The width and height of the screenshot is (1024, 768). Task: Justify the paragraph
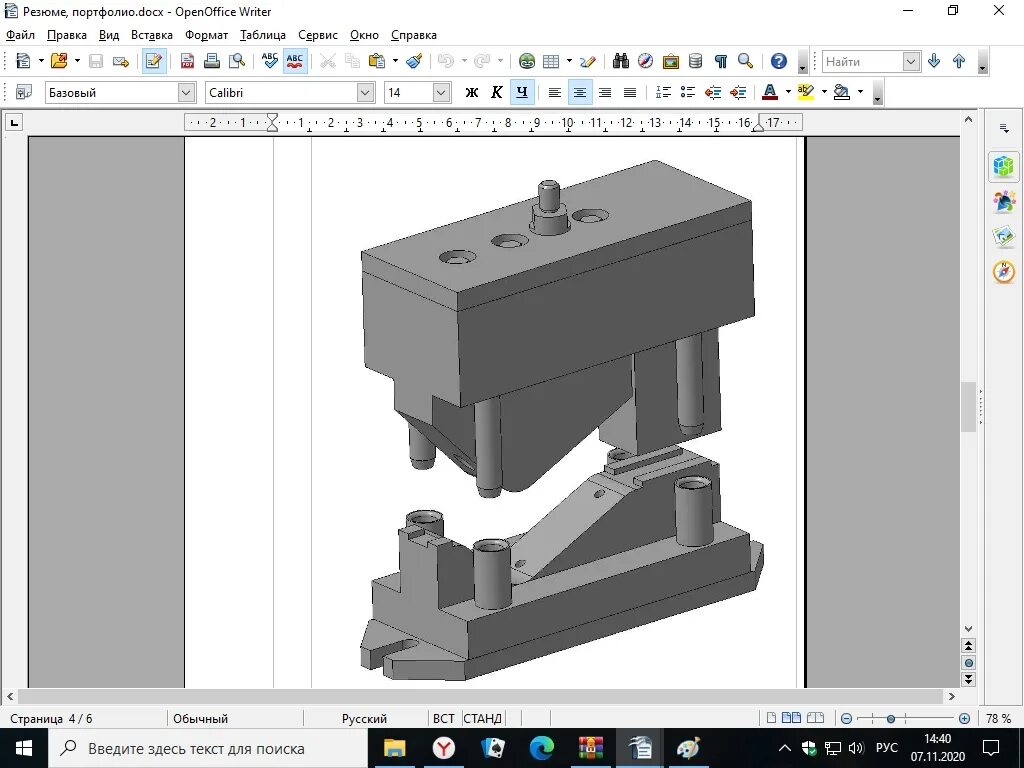tap(630, 93)
